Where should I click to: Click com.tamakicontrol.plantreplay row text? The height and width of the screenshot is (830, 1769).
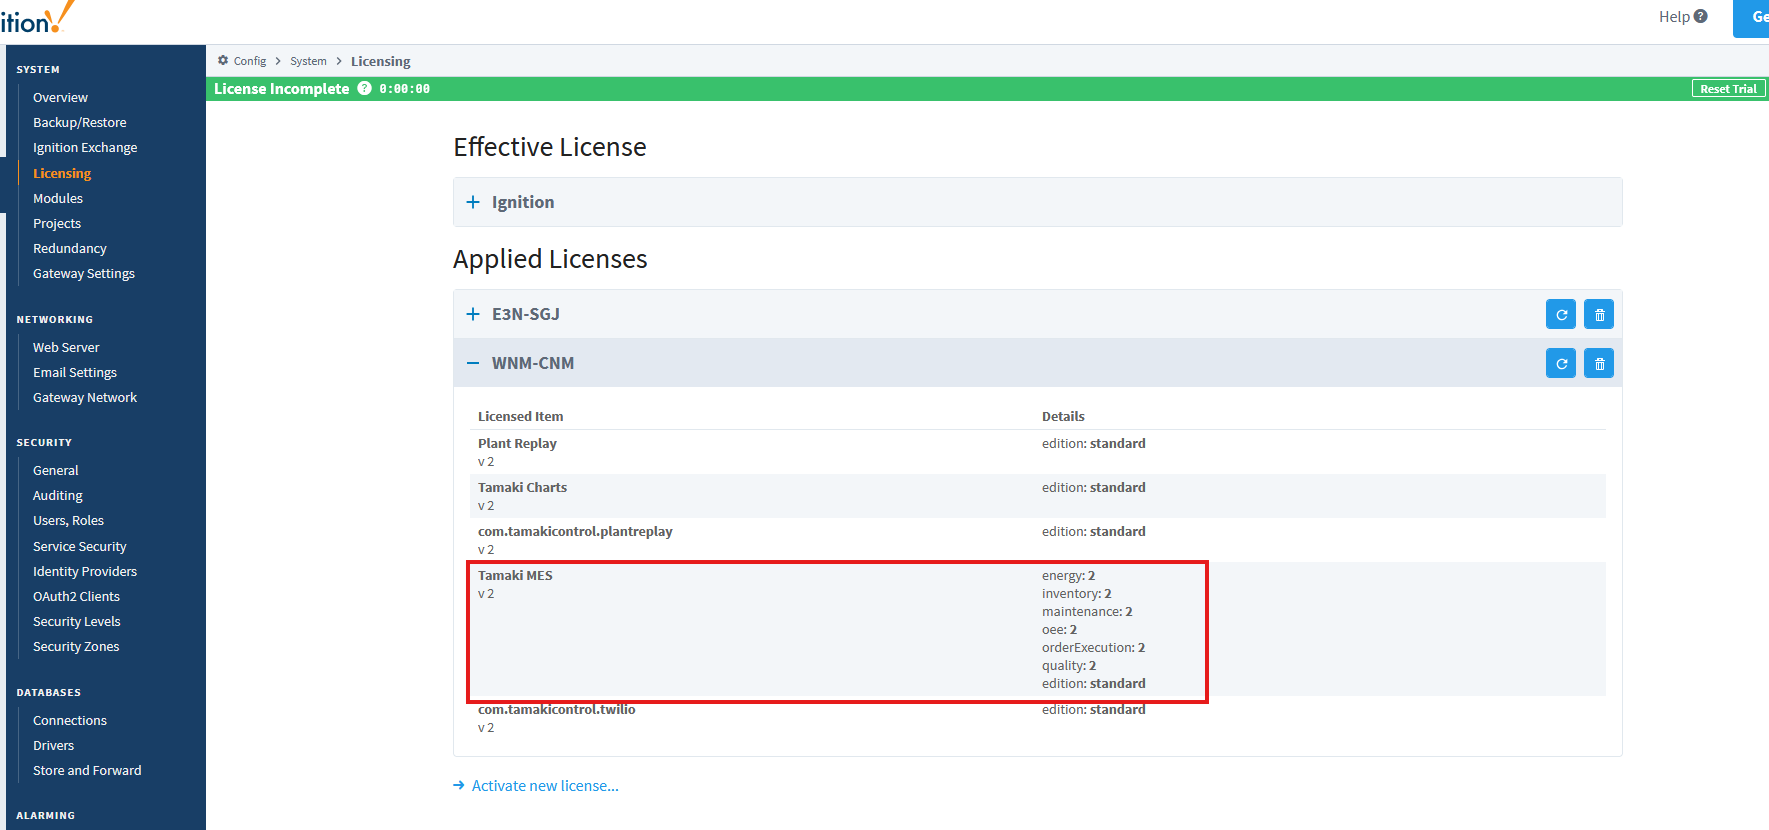click(x=575, y=531)
